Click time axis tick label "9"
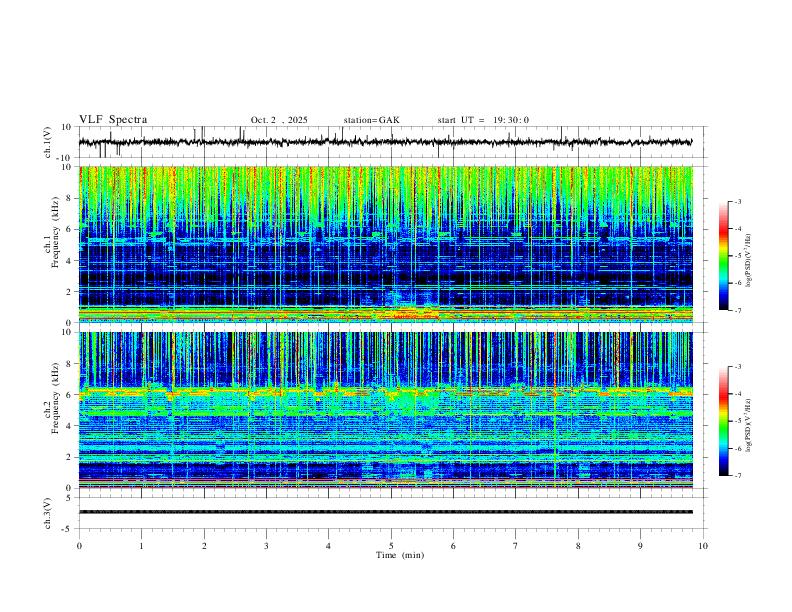 pyautogui.click(x=640, y=546)
